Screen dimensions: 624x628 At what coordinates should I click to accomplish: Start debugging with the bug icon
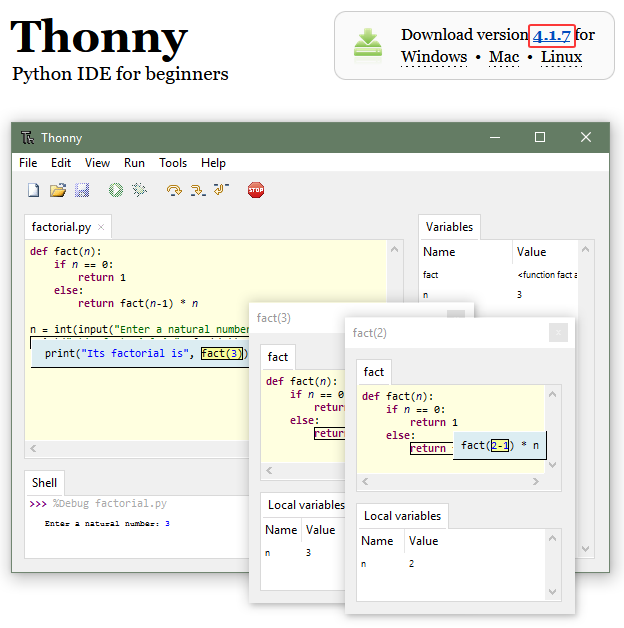point(139,190)
